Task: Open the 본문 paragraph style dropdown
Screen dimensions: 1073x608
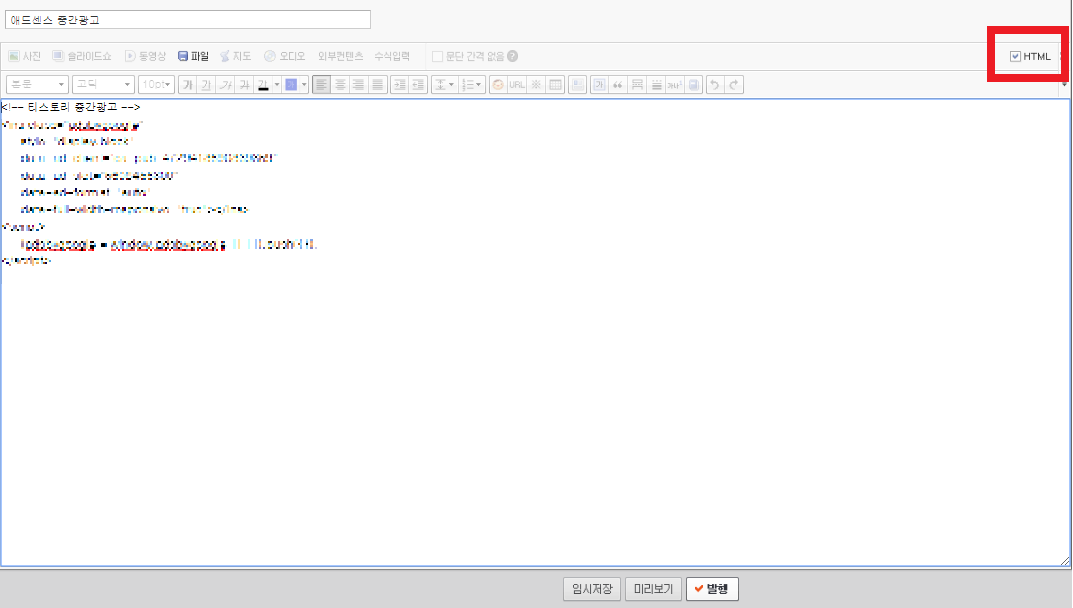Action: 37,84
